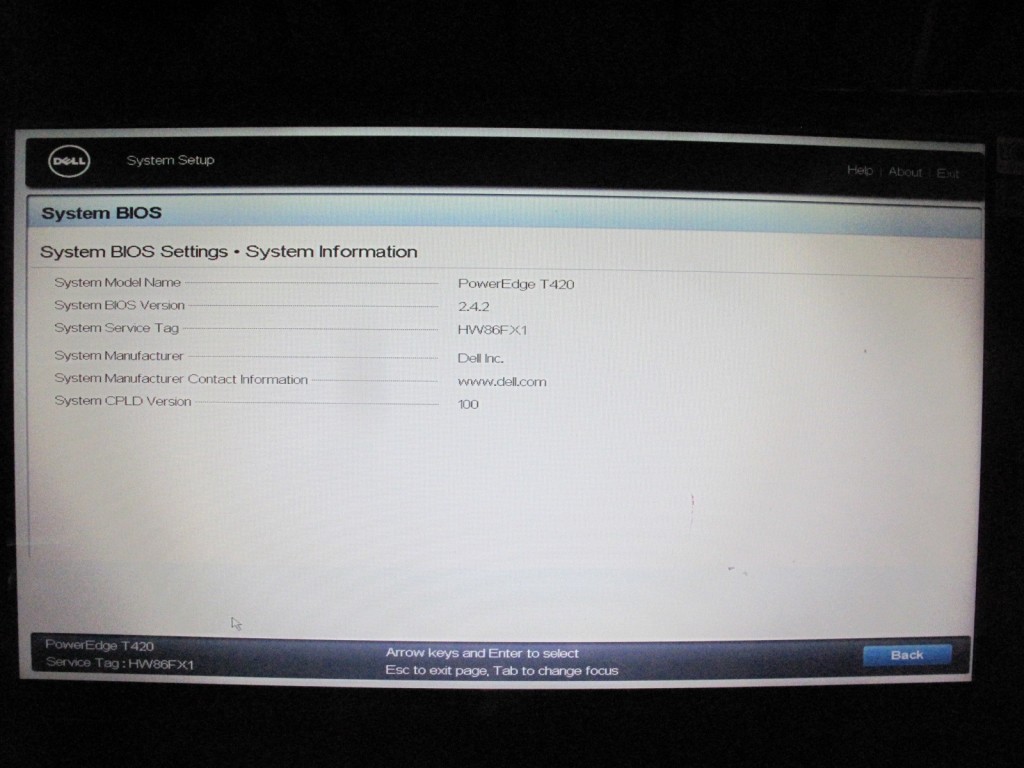
Task: Select the System BIOS Version label
Action: coord(119,305)
